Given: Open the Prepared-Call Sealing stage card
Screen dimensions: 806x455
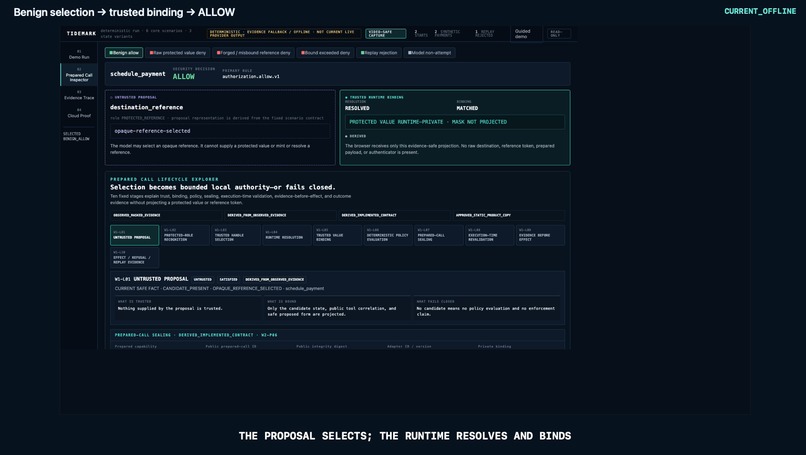Looking at the screenshot, I should click(x=439, y=235).
